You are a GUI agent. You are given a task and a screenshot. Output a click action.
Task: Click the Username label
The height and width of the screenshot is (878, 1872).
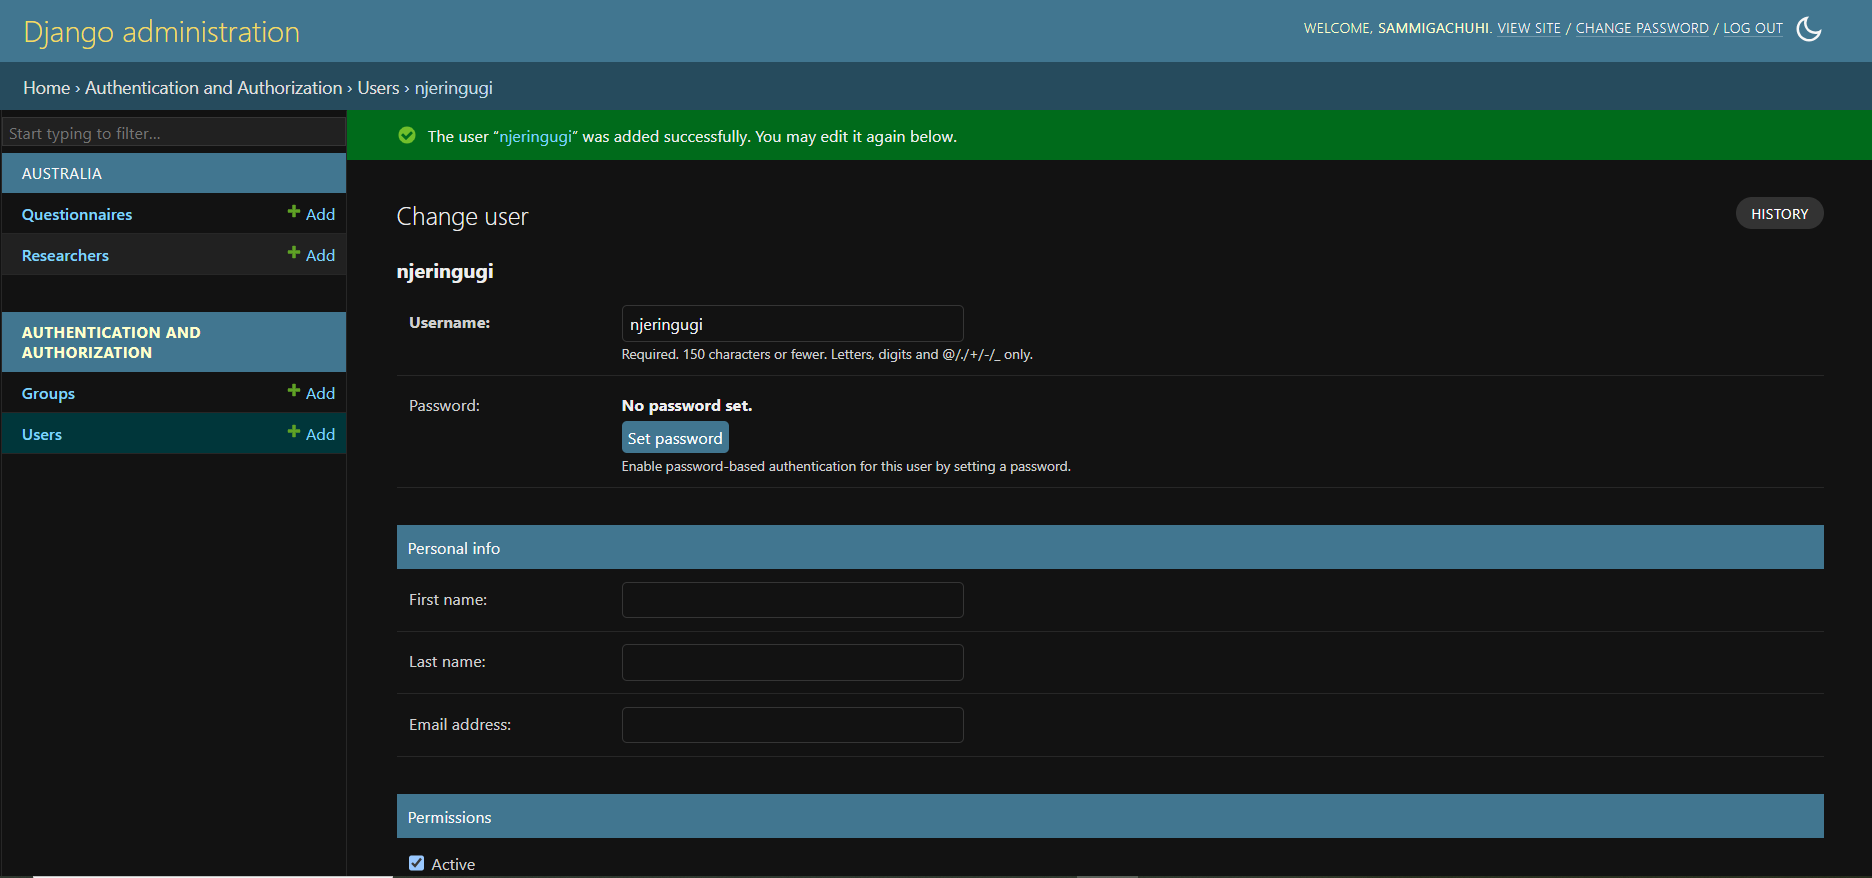click(x=449, y=322)
